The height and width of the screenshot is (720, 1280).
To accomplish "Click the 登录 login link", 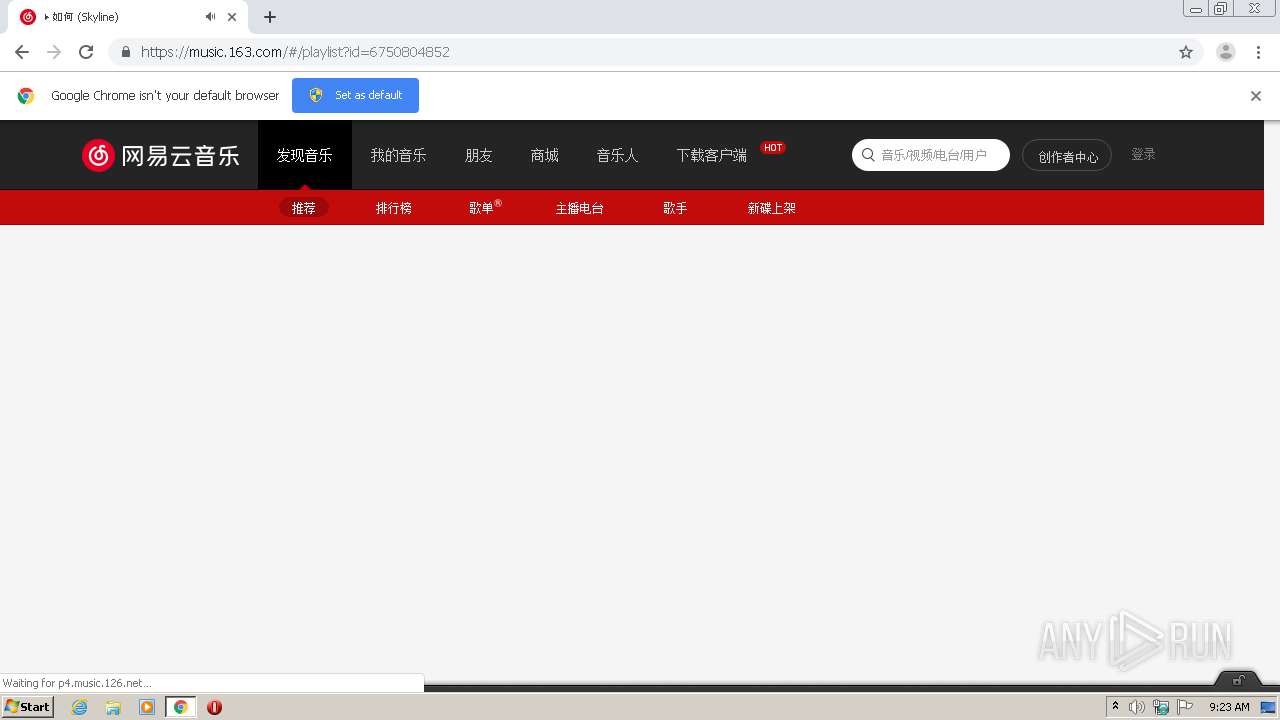I will [x=1143, y=154].
